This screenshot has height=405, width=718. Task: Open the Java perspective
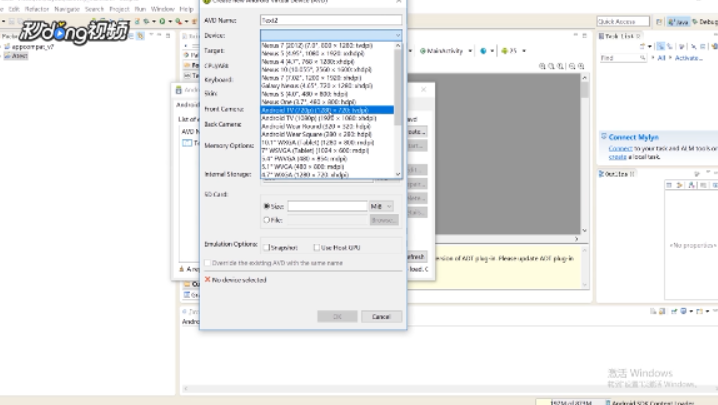coord(679,22)
